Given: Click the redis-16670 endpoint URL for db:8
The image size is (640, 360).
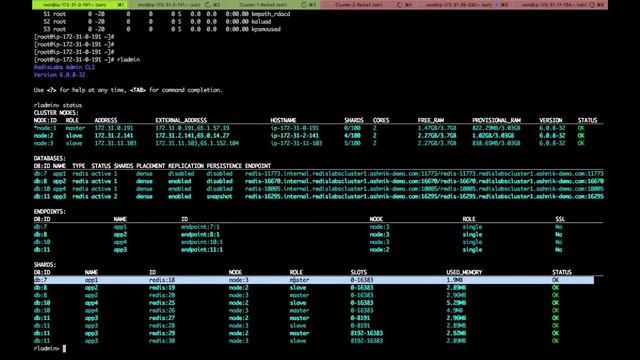Looking at the screenshot, I should 424,181.
